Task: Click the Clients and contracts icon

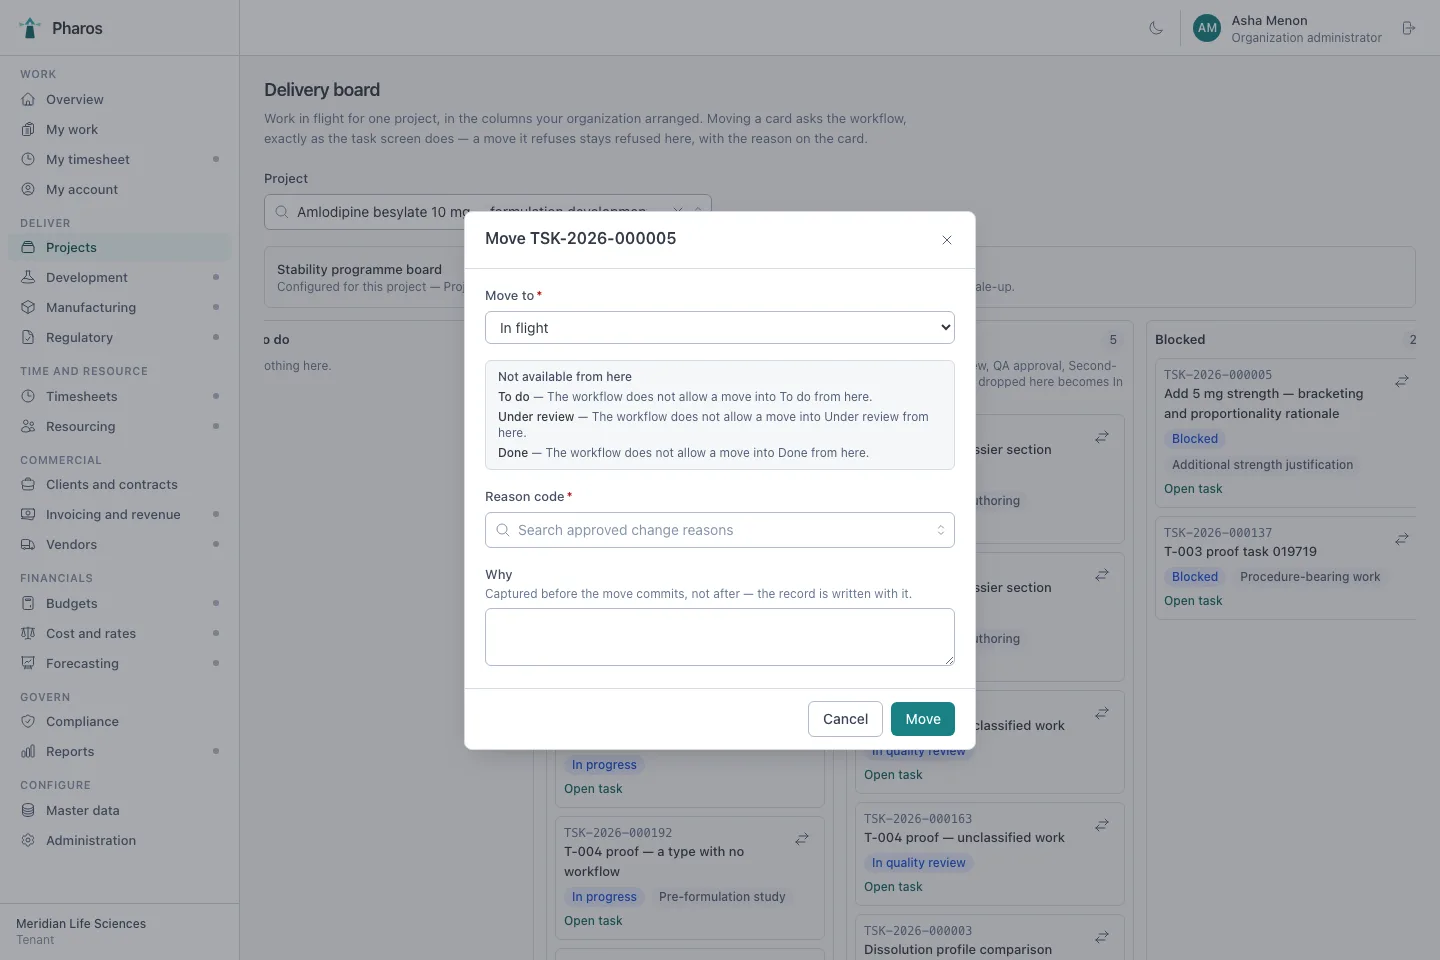Action: coord(28,484)
